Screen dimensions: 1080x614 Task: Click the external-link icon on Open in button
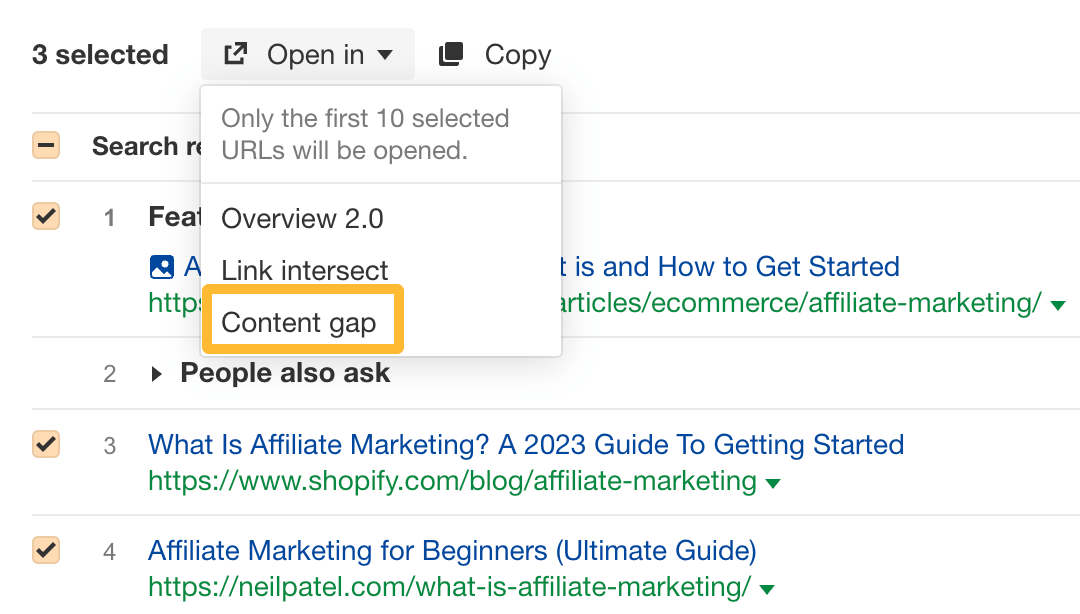[234, 54]
